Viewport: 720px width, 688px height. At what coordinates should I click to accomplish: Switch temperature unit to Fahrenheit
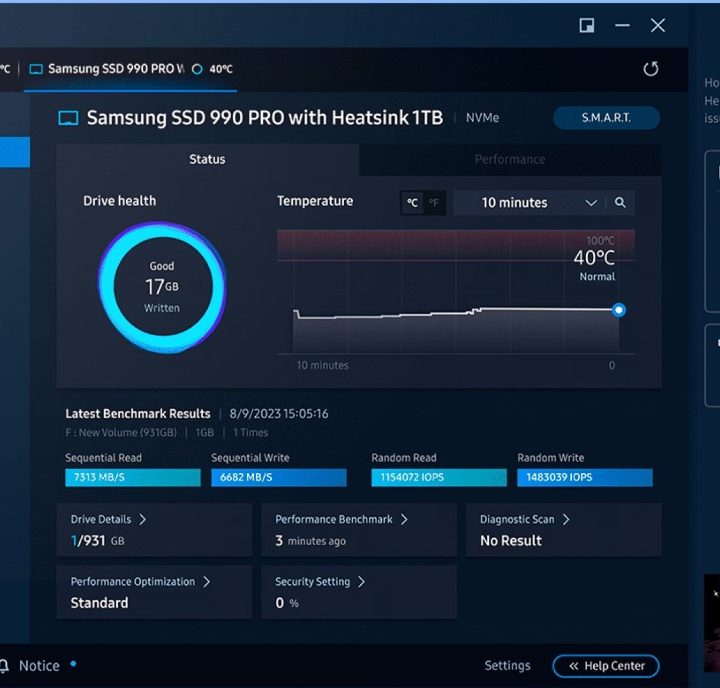click(433, 203)
